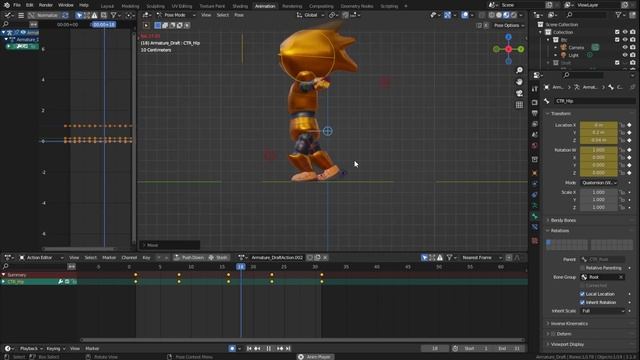
Task: Toggle render camera icon for Light row
Action: pyautogui.click(x=633, y=55)
